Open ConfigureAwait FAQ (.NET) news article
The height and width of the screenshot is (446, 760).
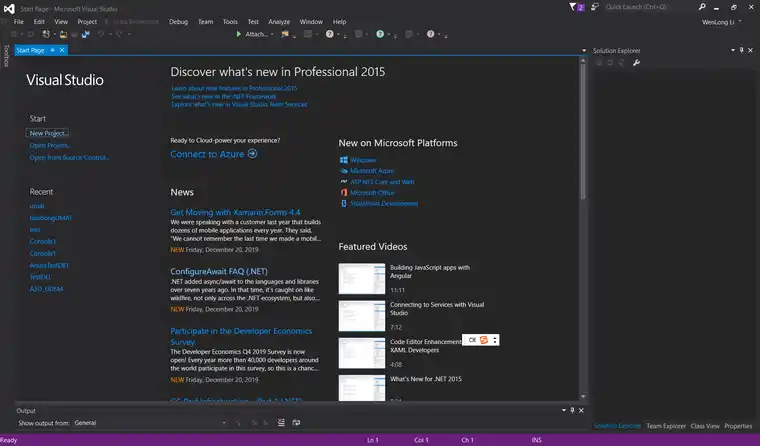[219, 271]
